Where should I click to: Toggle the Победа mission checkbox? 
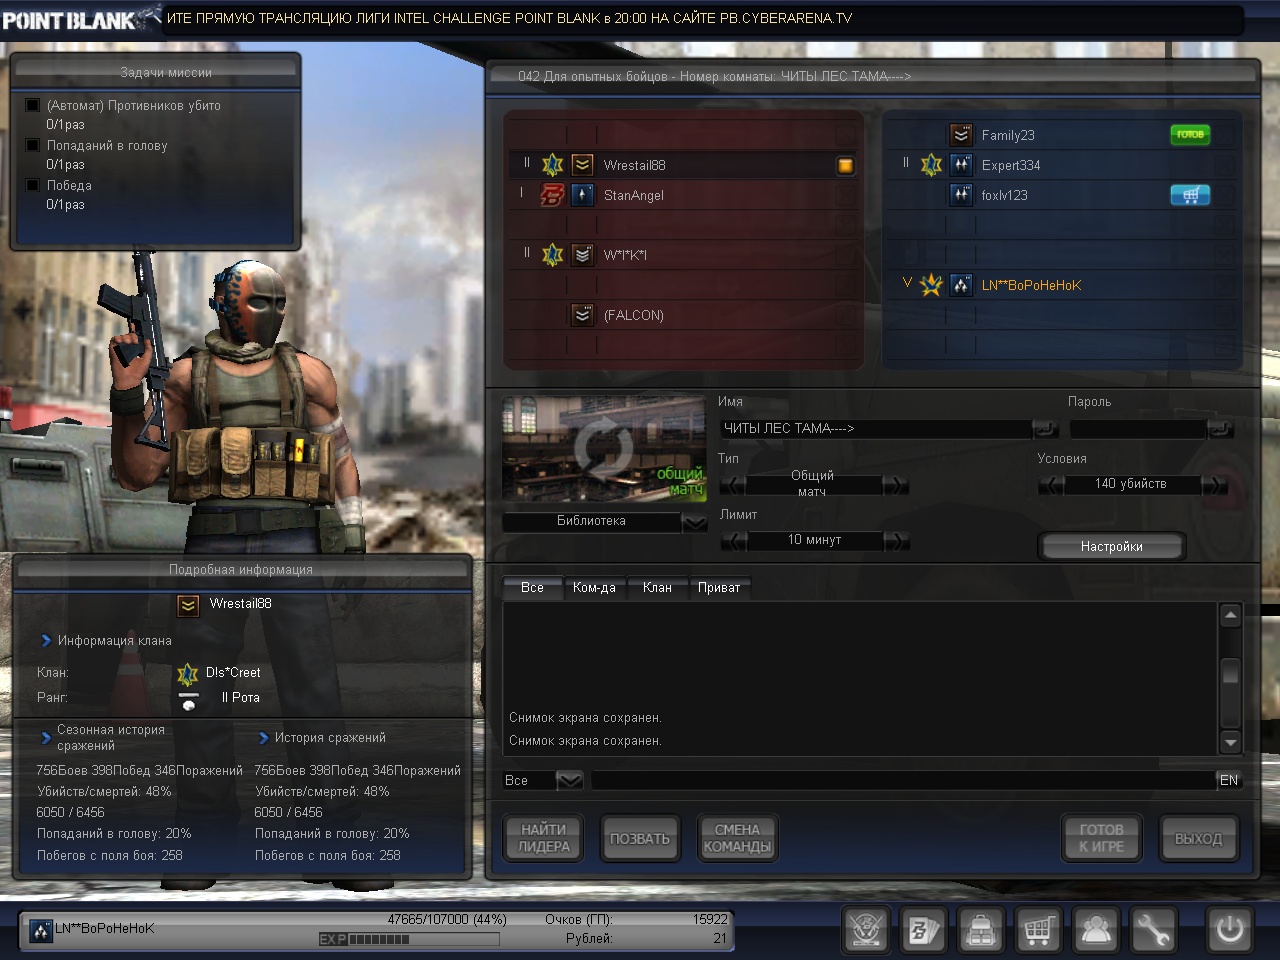point(33,185)
